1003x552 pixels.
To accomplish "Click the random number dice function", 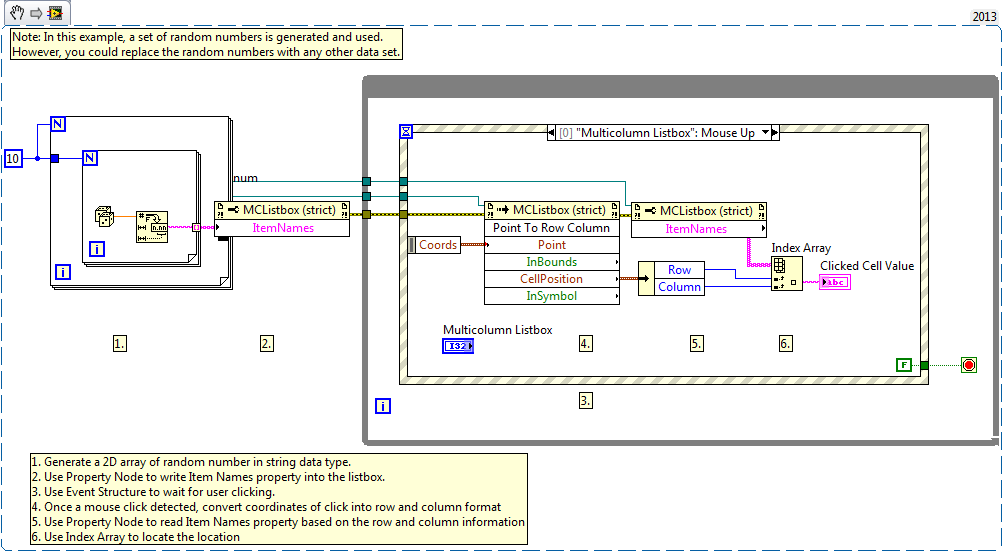I will coord(104,217).
